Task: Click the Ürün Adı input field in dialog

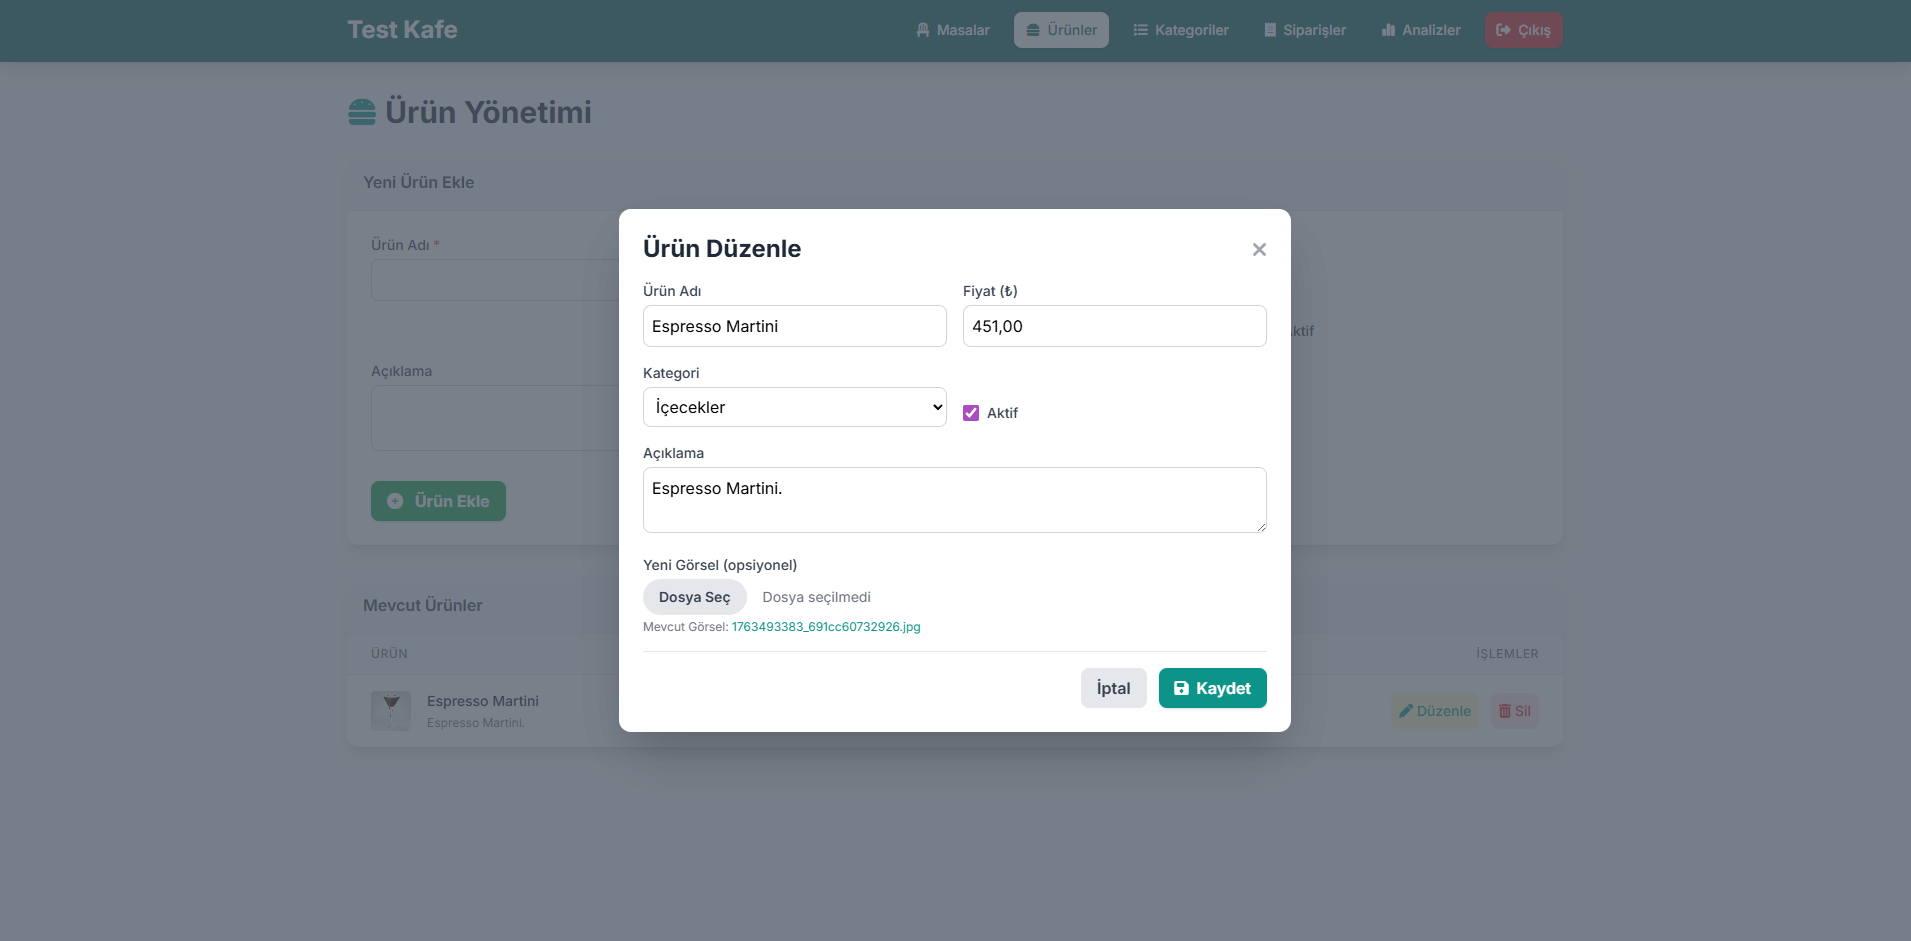Action: click(794, 326)
